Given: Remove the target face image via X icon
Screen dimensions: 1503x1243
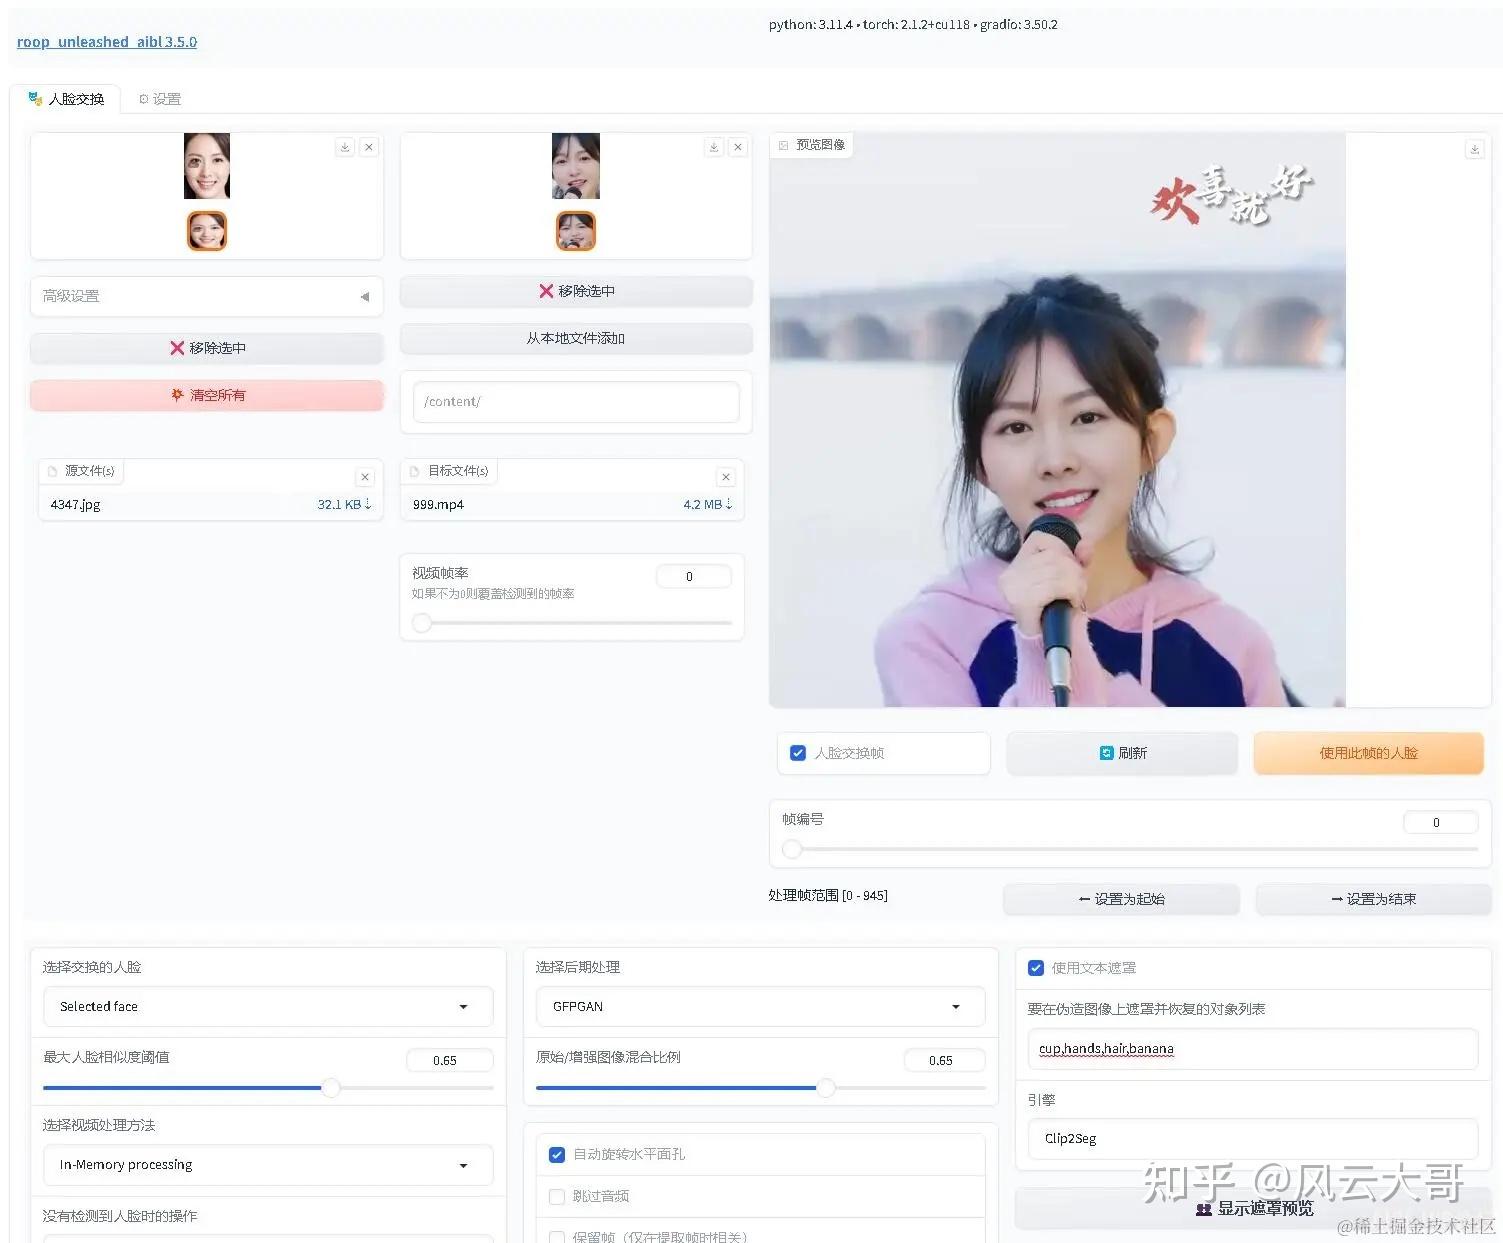Looking at the screenshot, I should pyautogui.click(x=738, y=146).
